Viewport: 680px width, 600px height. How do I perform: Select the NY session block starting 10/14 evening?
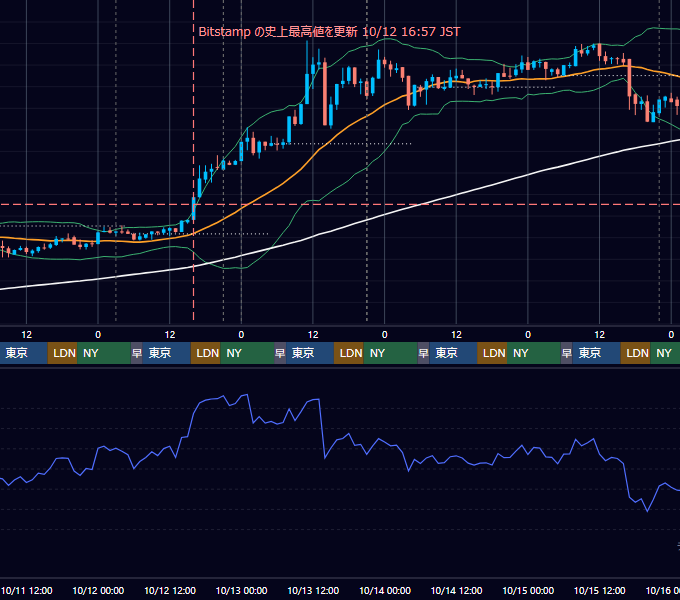[x=534, y=353]
